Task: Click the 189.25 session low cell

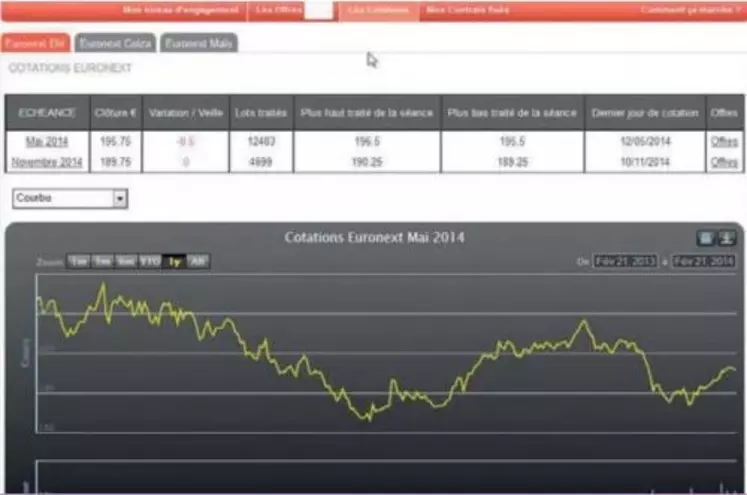Action: point(512,162)
